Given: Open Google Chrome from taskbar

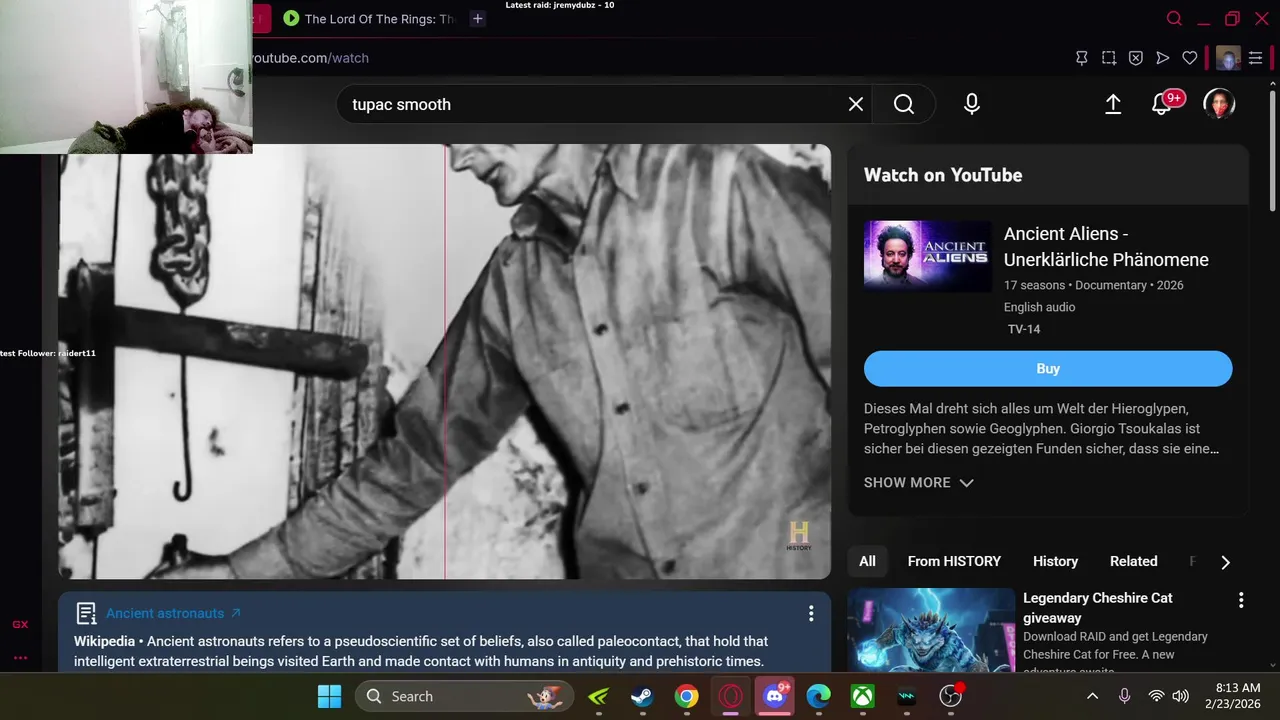Looking at the screenshot, I should point(686,696).
